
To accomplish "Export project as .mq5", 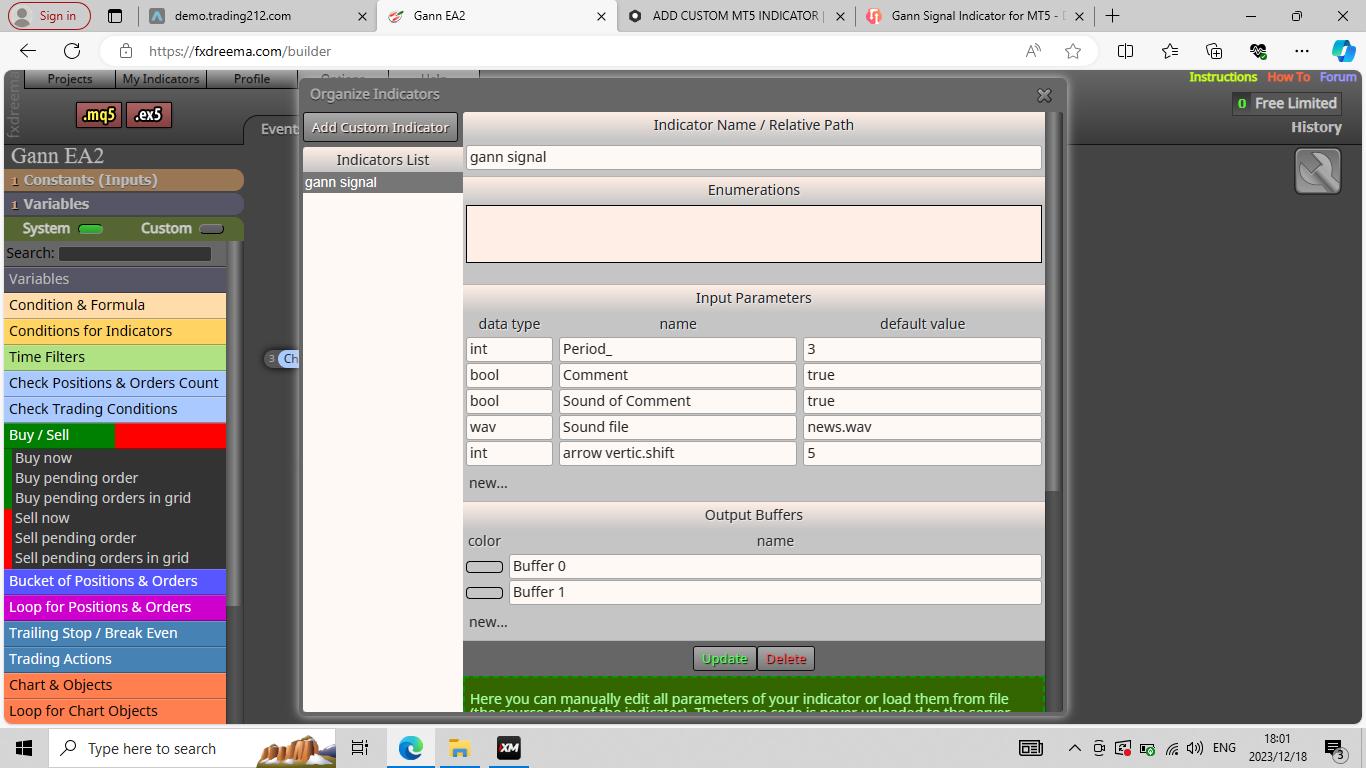I will 99,115.
